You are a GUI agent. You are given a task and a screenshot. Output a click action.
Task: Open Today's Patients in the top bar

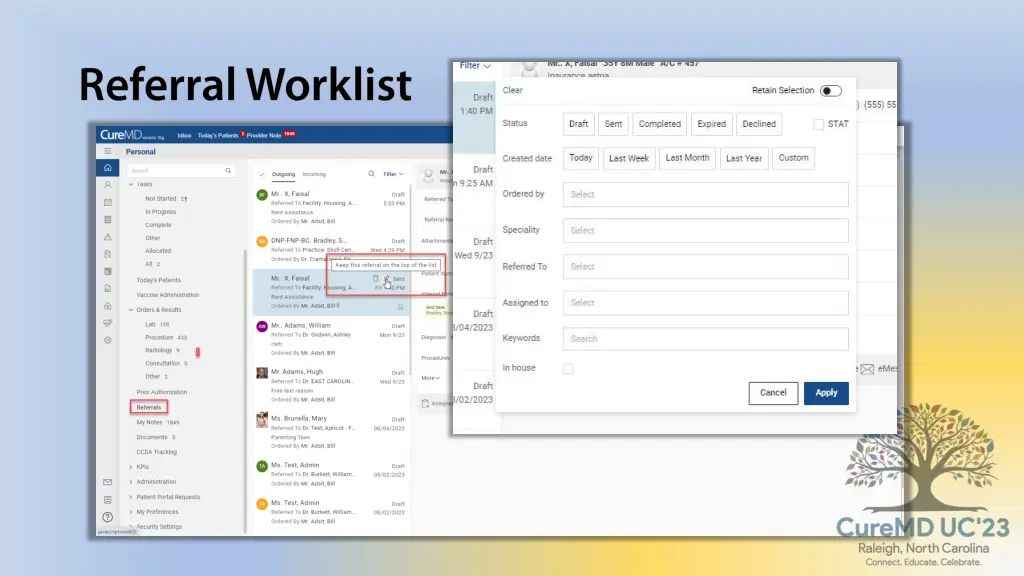218,135
